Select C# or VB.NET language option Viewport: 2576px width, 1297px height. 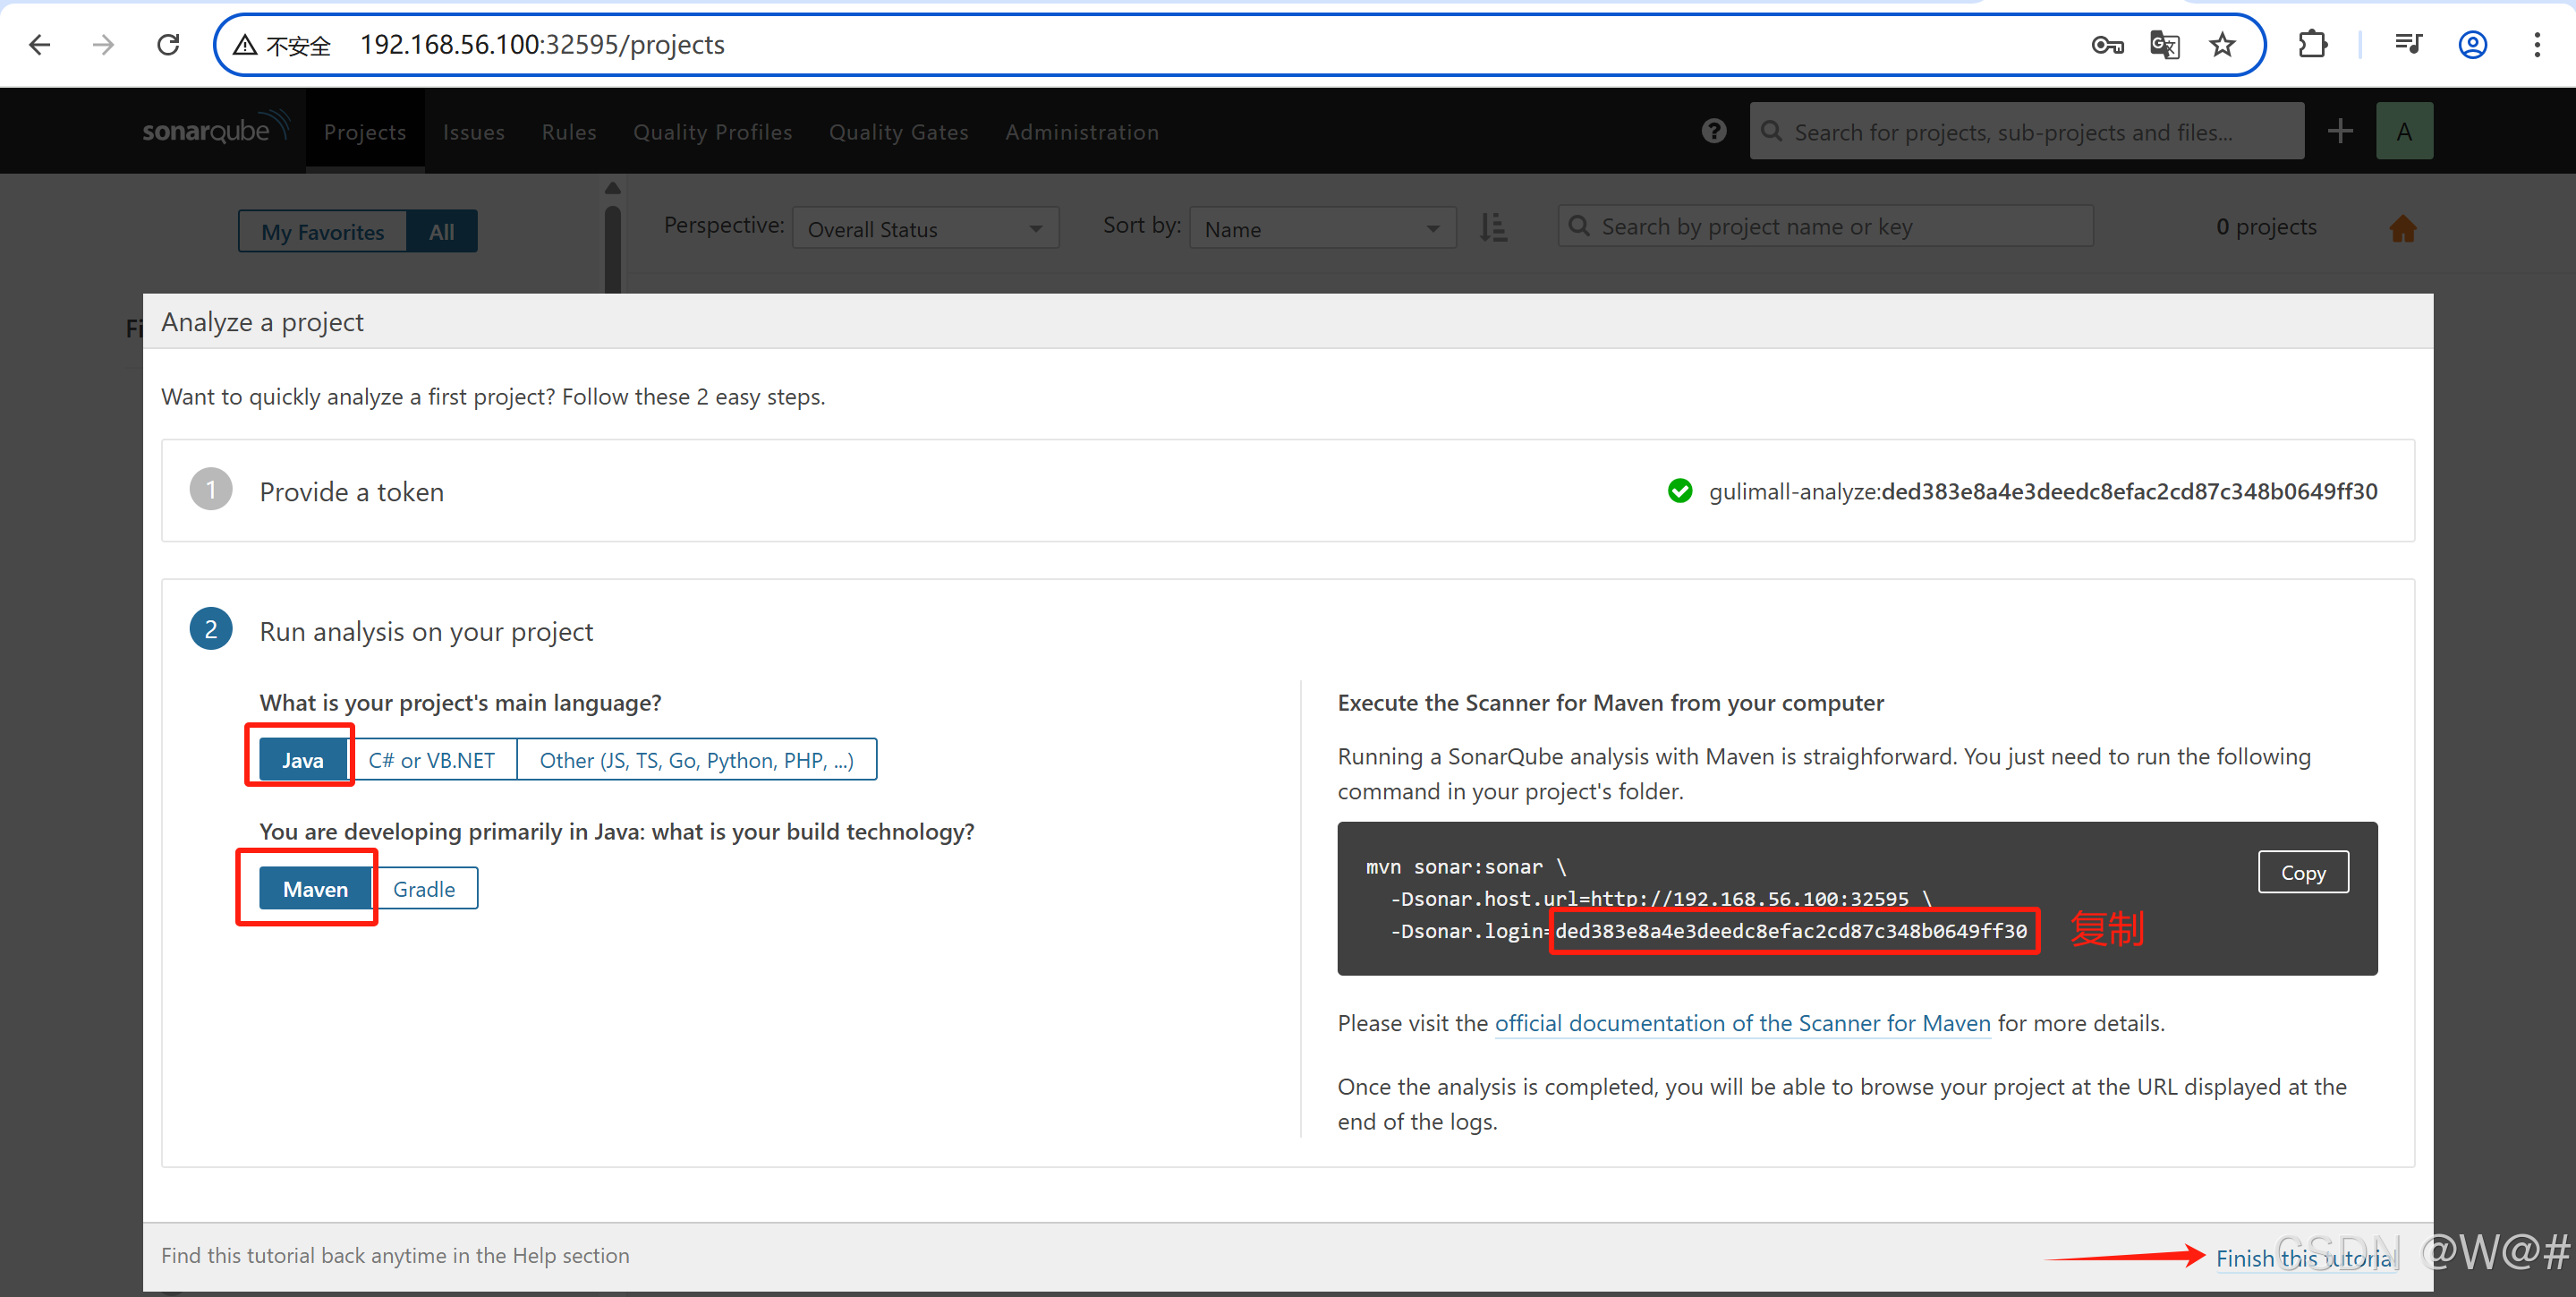tap(431, 760)
